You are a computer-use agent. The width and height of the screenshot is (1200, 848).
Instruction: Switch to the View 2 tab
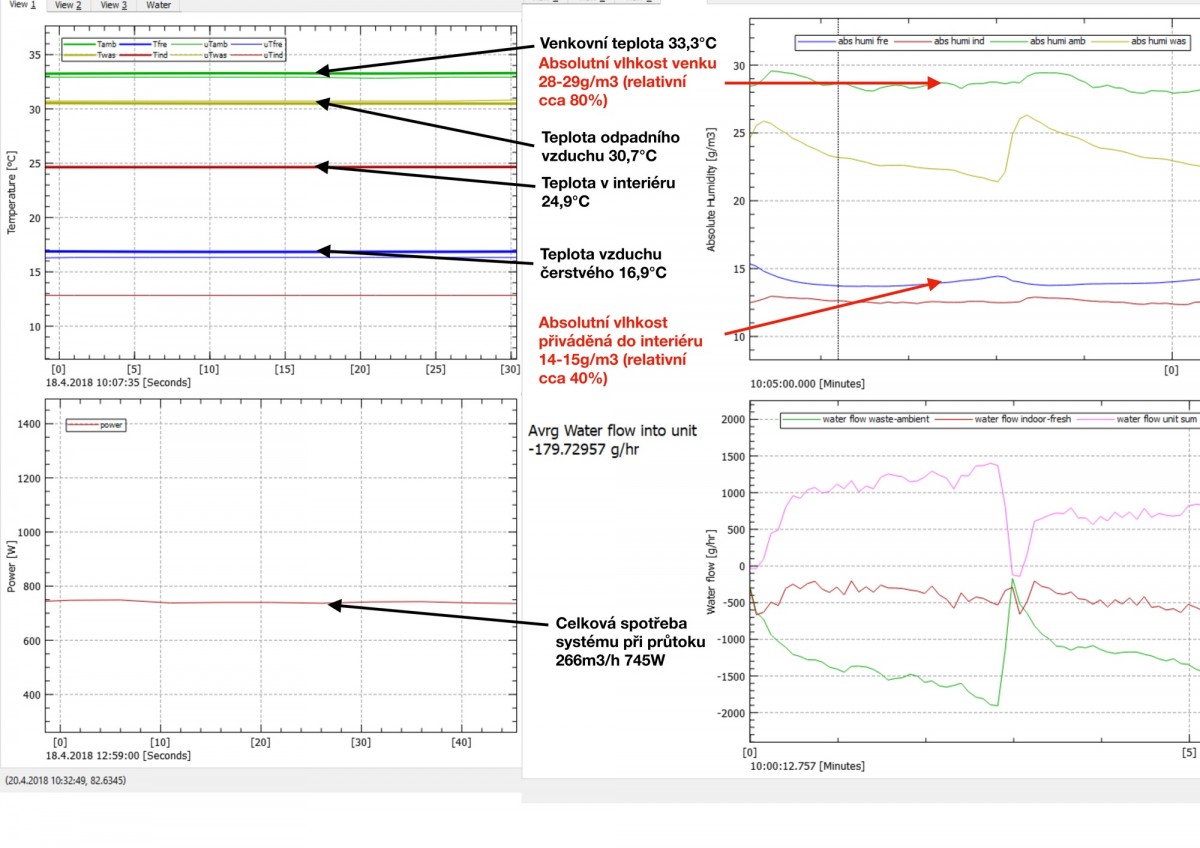tap(68, 5)
